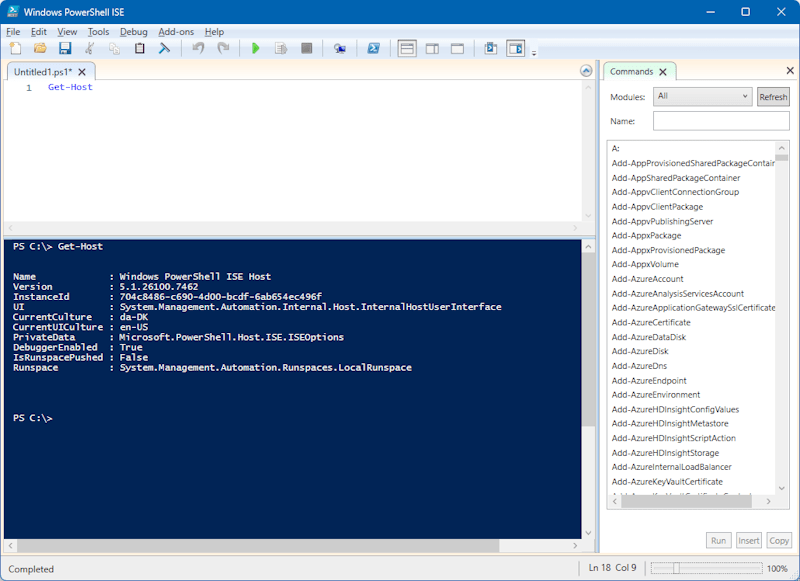Open the Modules dropdown in Commands pane
This screenshot has height=581, width=800.
click(703, 96)
